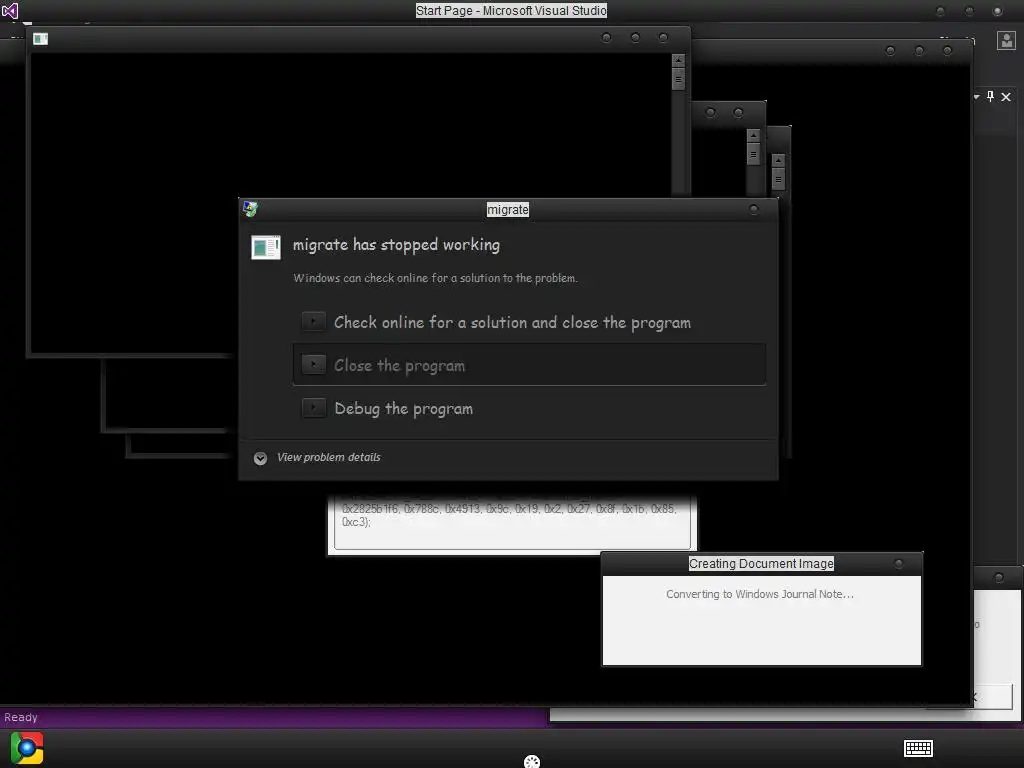Choose Close the program
1024x768 pixels.
(x=529, y=365)
